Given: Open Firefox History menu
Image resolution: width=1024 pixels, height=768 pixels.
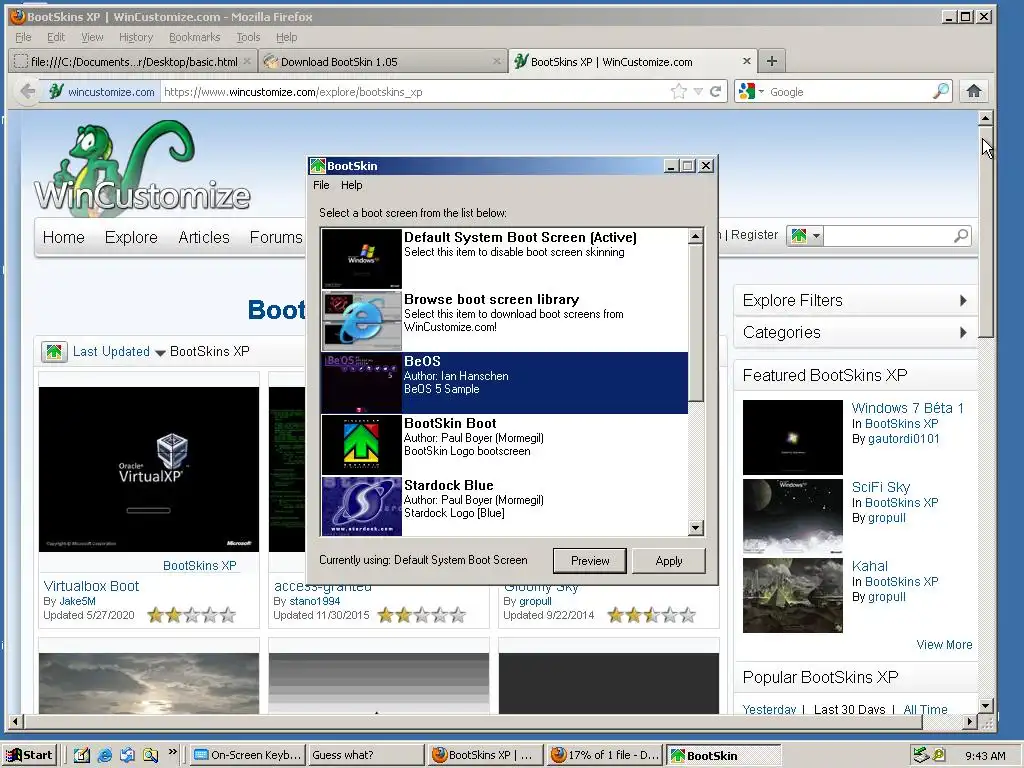Looking at the screenshot, I should 136,37.
